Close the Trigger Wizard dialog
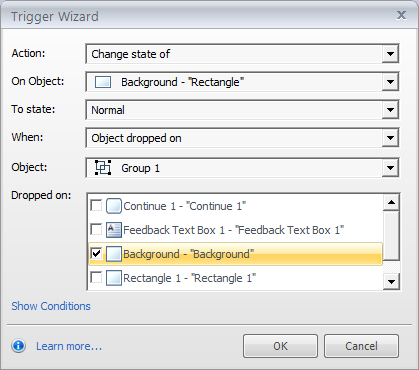This screenshot has height=370, width=419. coord(401,15)
